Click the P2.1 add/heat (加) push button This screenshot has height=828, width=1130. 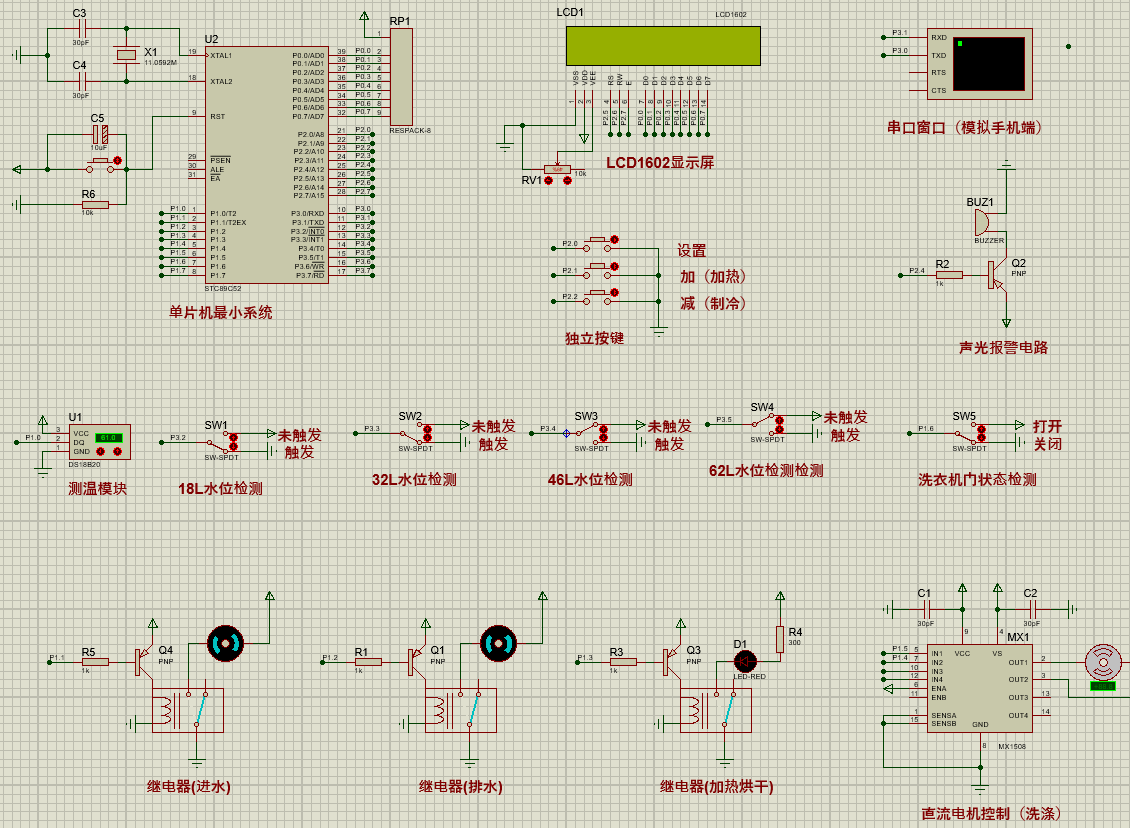(x=597, y=272)
